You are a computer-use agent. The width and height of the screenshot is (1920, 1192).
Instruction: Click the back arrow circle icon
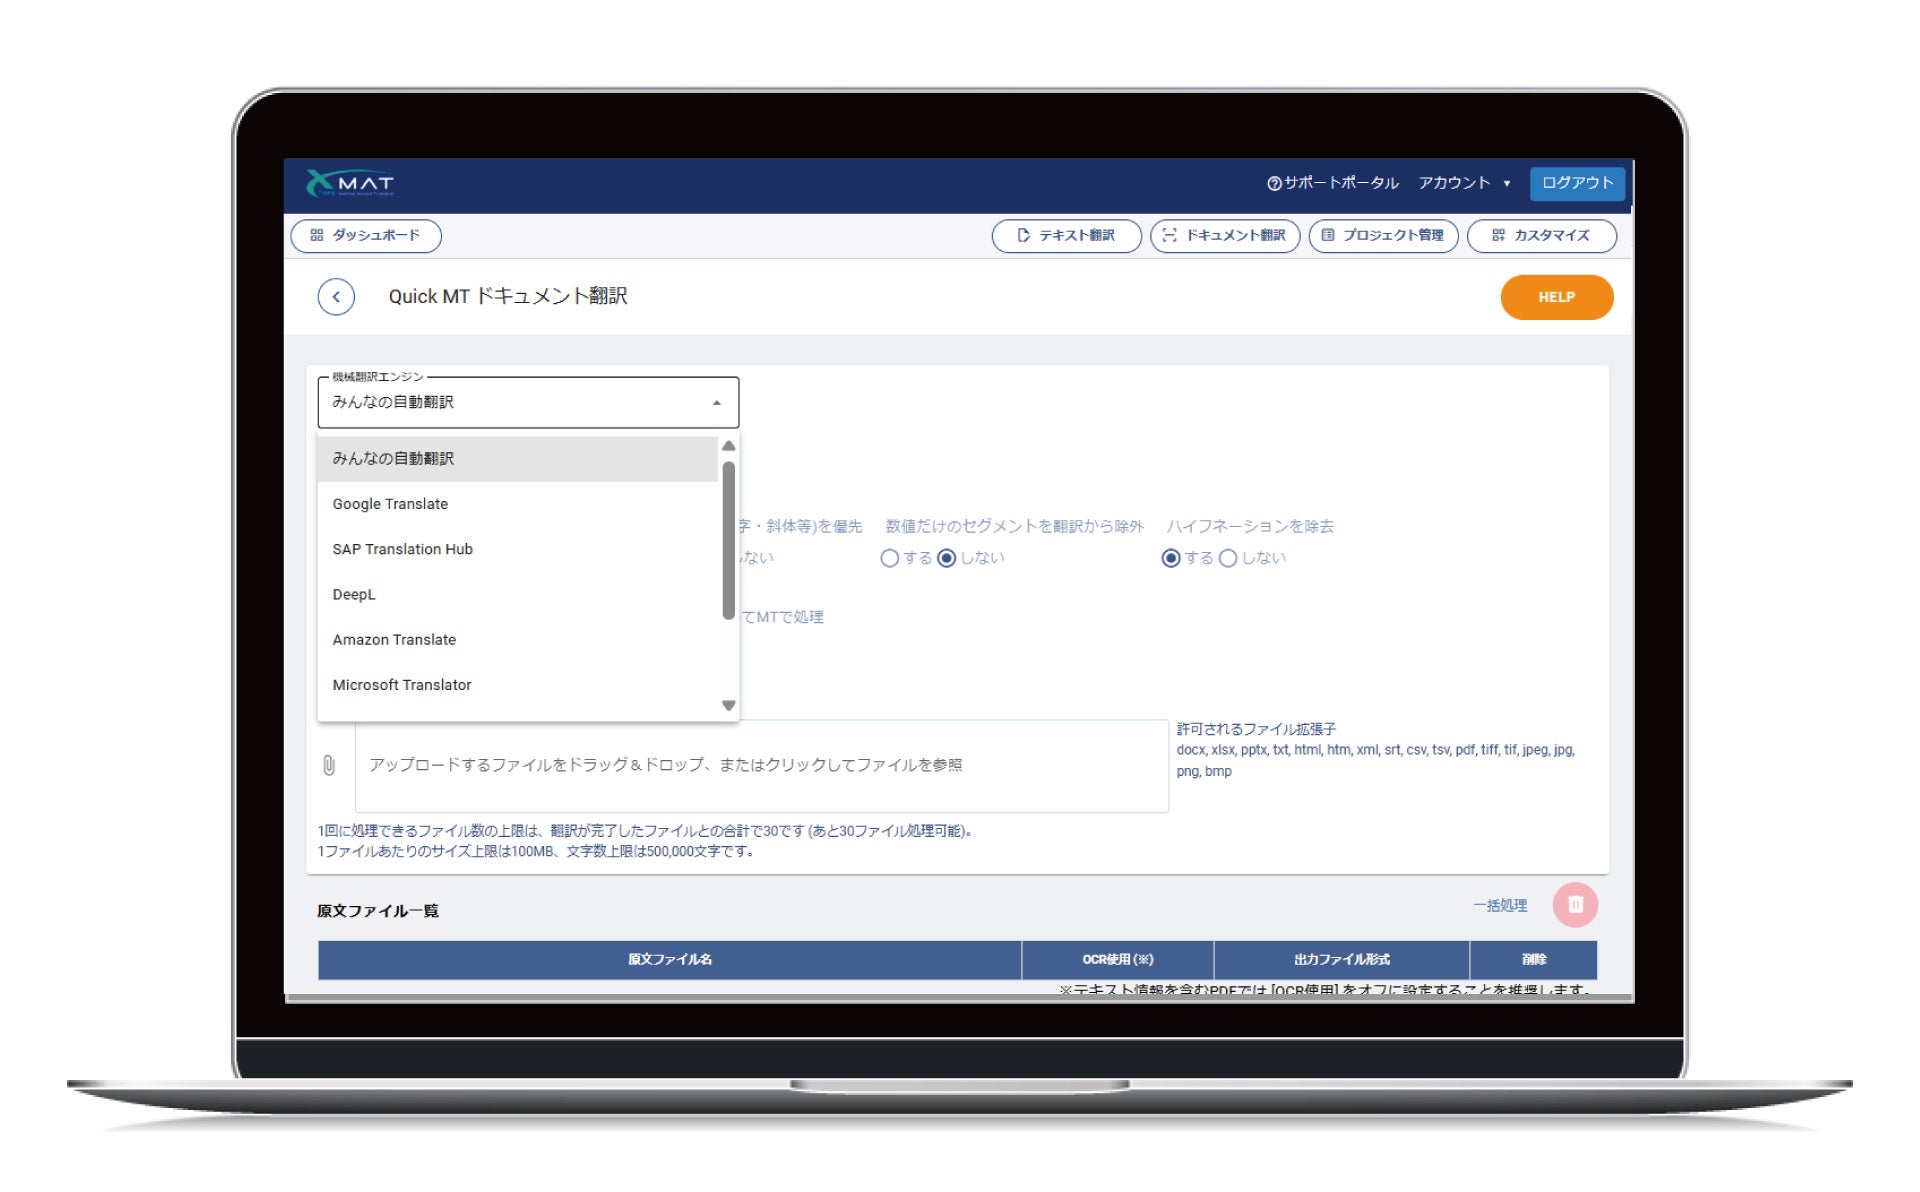click(336, 297)
